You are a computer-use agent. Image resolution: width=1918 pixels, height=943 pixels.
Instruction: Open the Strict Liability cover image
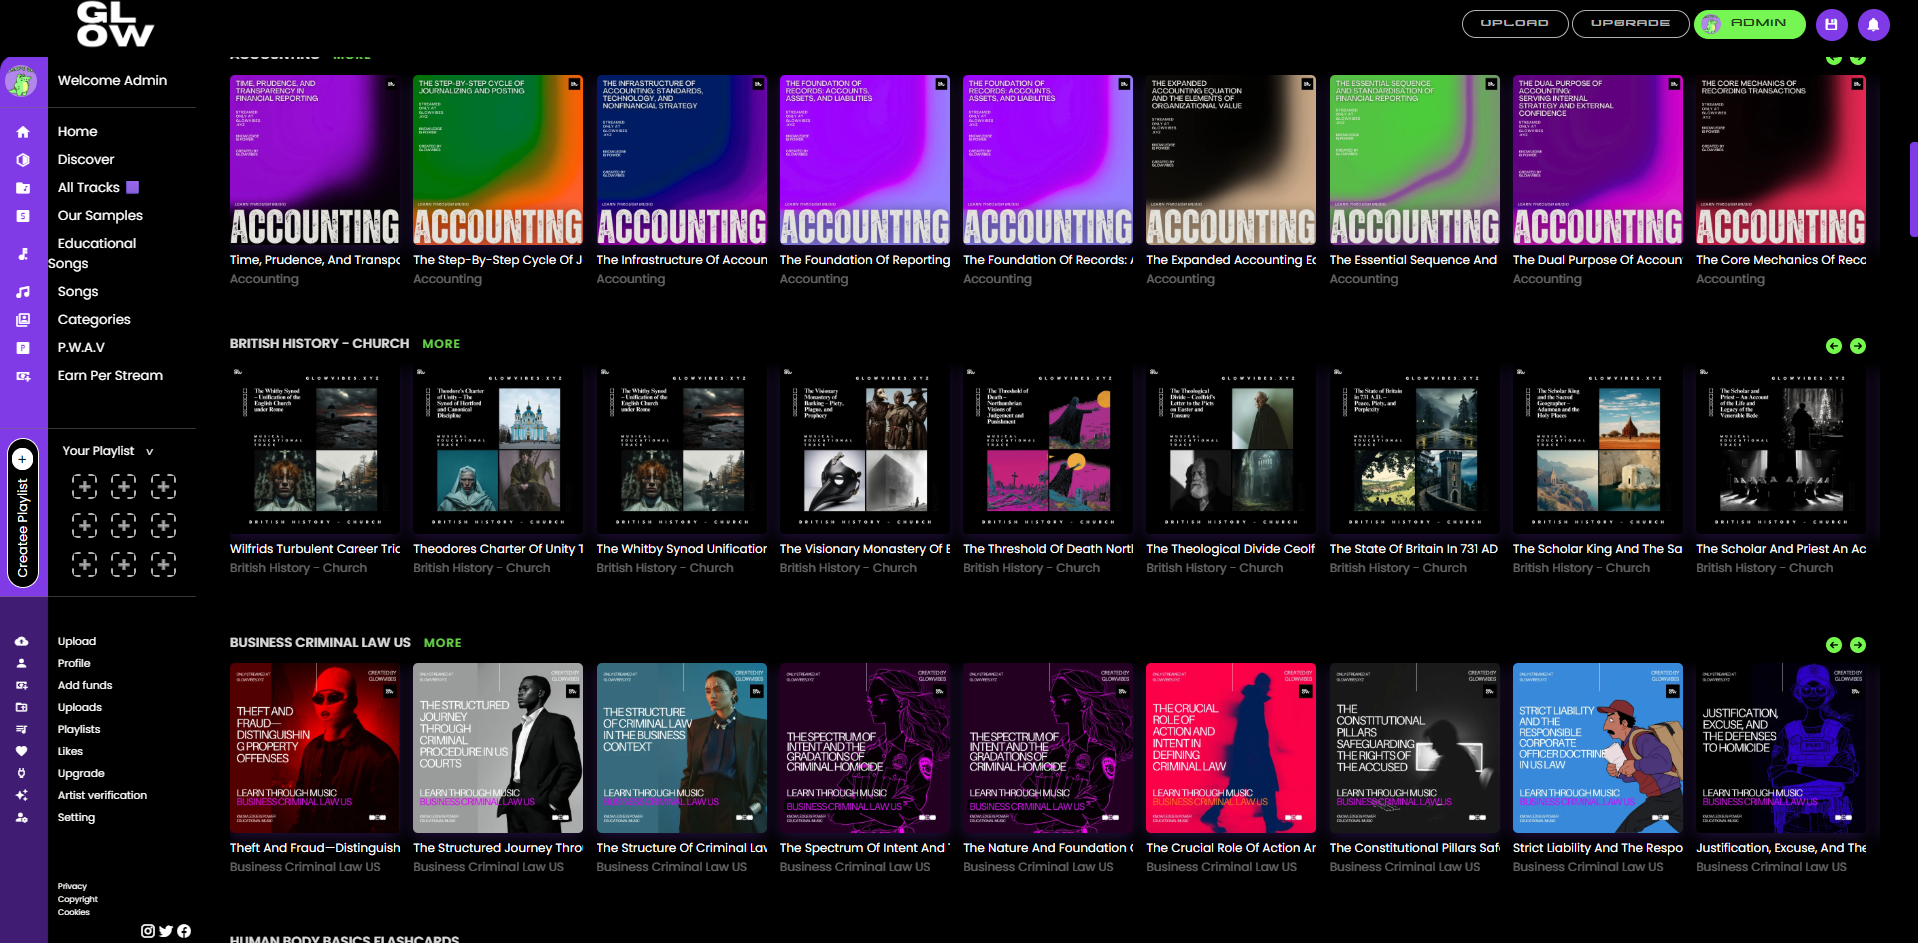point(1598,748)
